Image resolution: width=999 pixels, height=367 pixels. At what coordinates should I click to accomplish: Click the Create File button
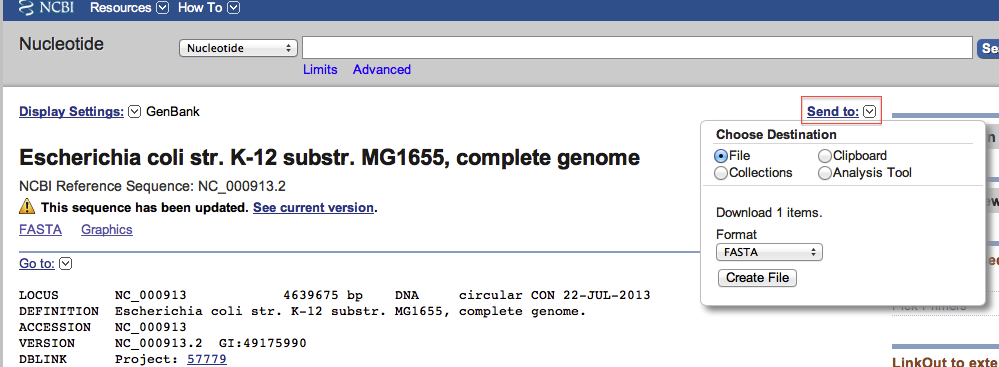tap(757, 278)
